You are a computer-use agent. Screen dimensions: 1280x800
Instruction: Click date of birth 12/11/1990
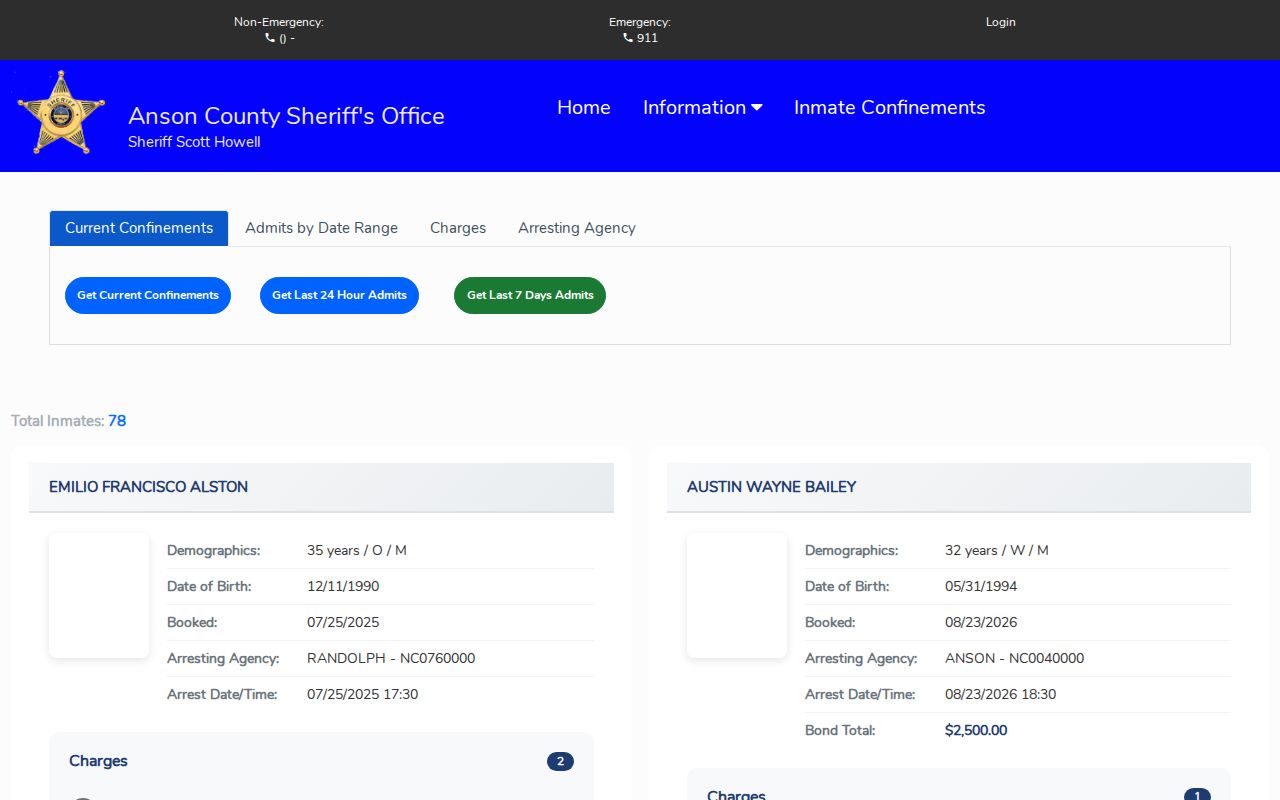click(343, 586)
